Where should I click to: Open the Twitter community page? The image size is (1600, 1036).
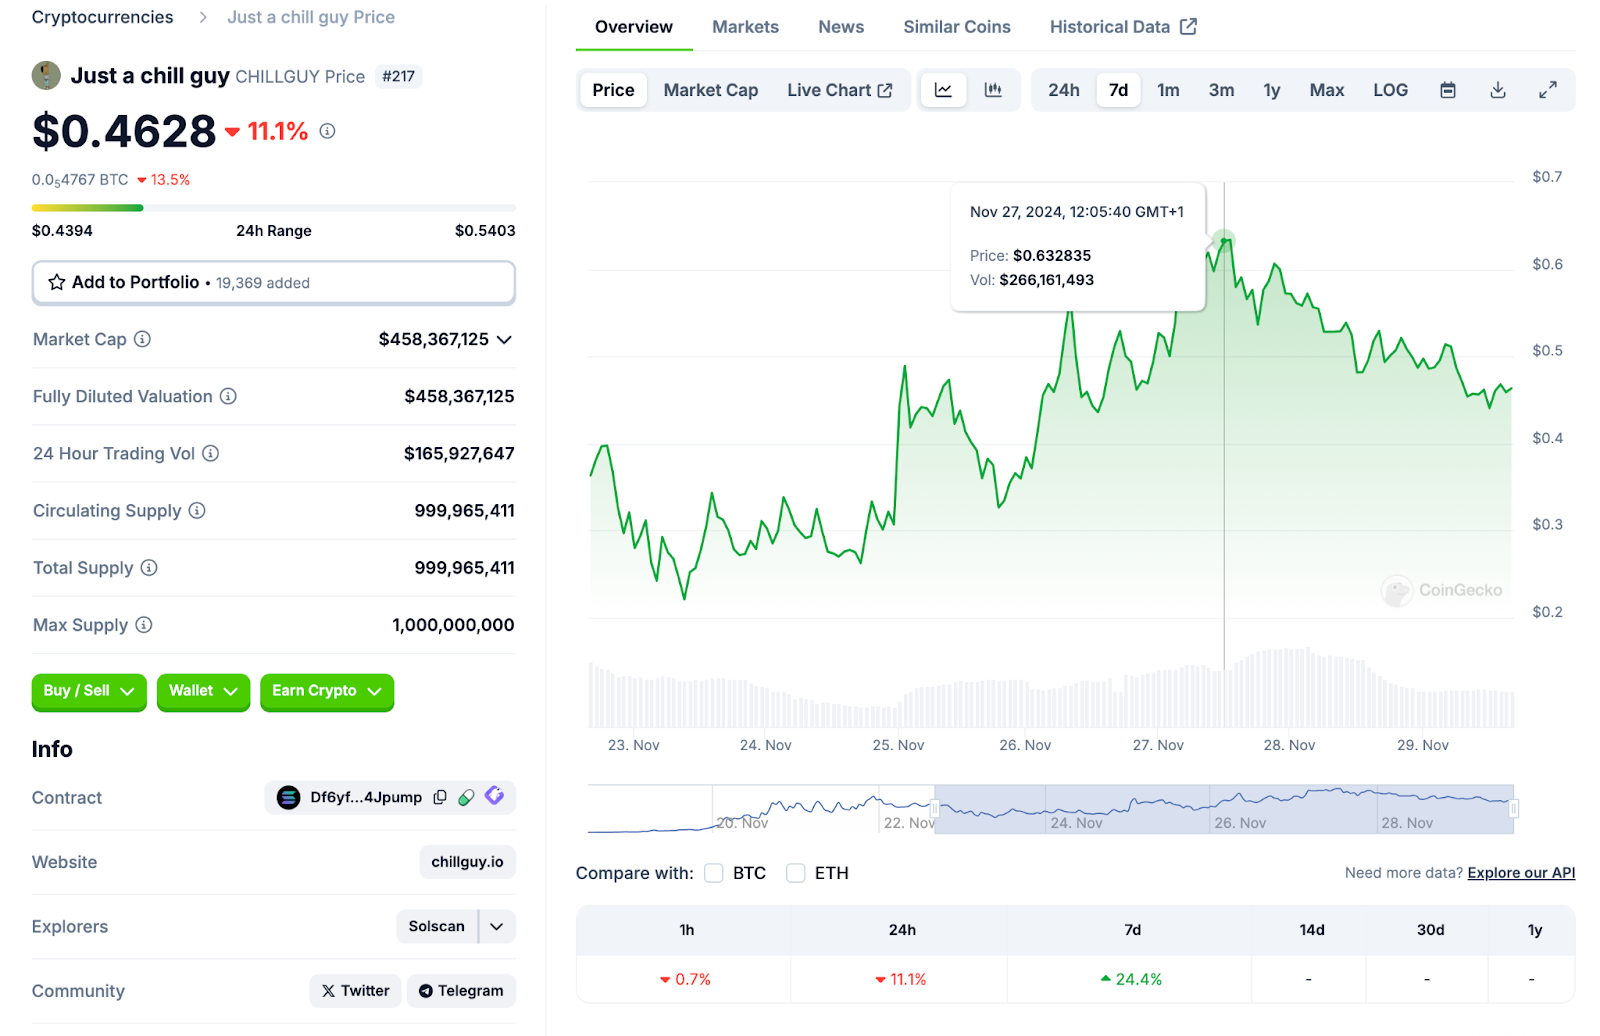[x=355, y=990]
